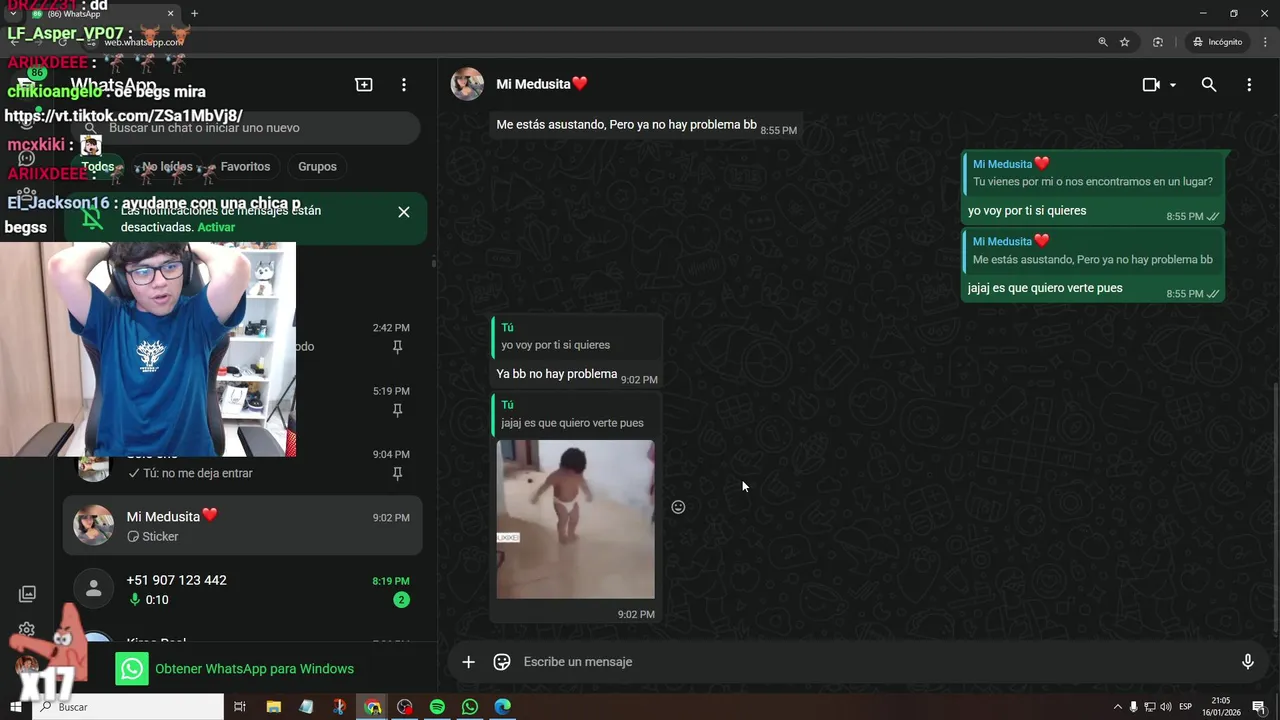Click message 'Ya bb no hay problema'
This screenshot has width=1280, height=720.
(557, 374)
